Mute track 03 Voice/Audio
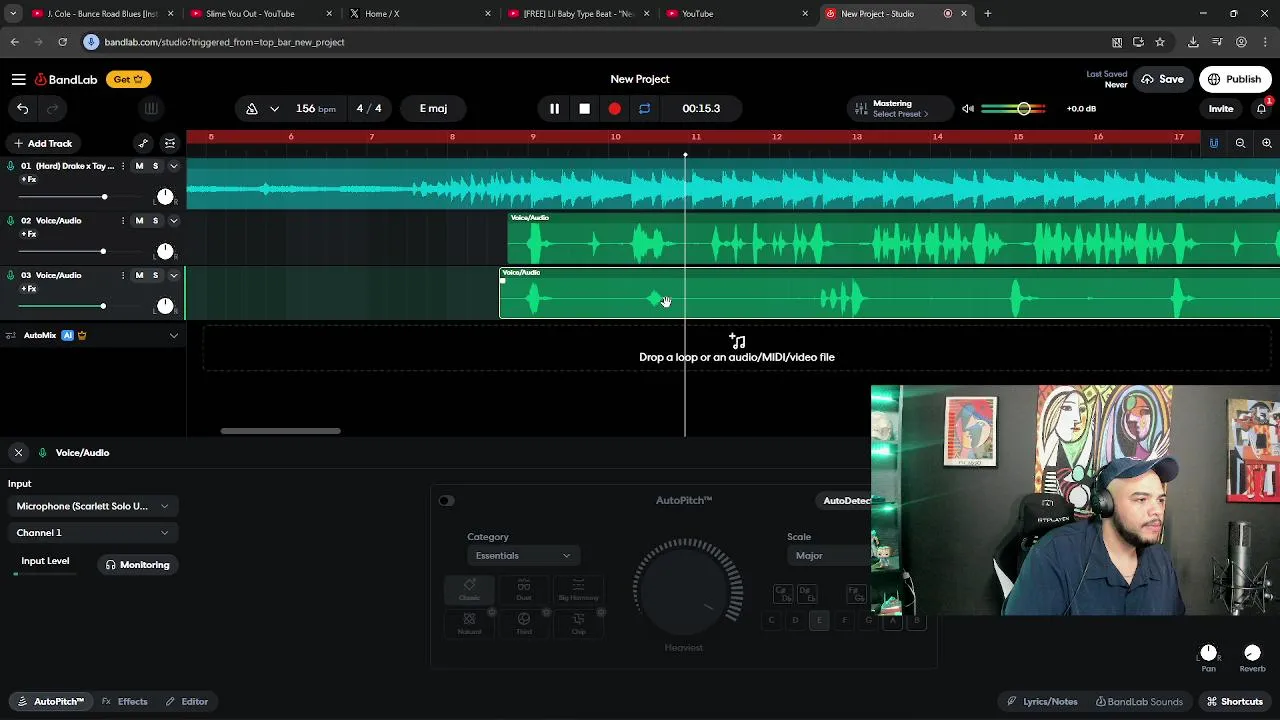 pyautogui.click(x=139, y=276)
